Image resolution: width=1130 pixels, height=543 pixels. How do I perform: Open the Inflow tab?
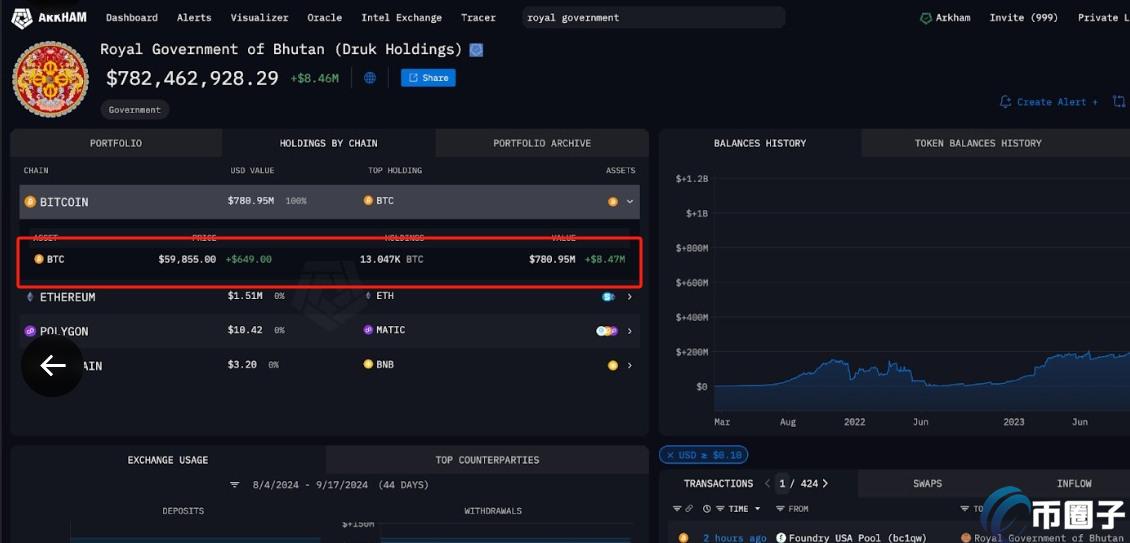click(1074, 483)
